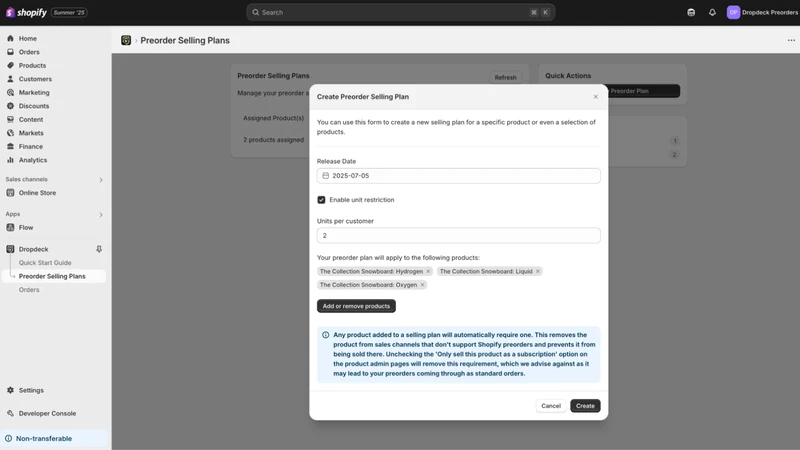The image size is (800, 450).
Task: Unpin Dropdeck using the pin icon
Action: (x=99, y=249)
